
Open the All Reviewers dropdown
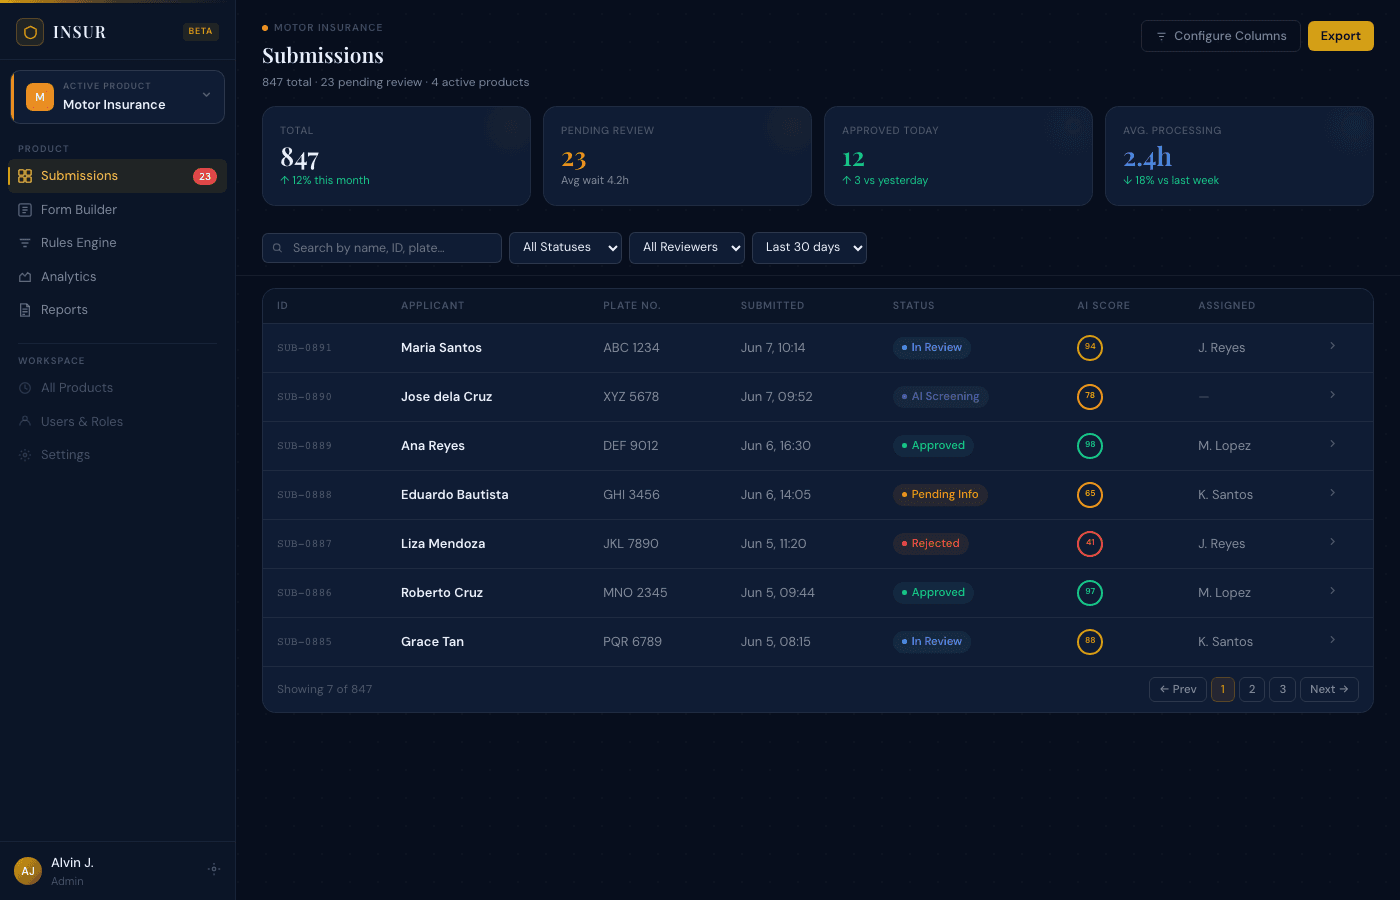[x=687, y=248]
